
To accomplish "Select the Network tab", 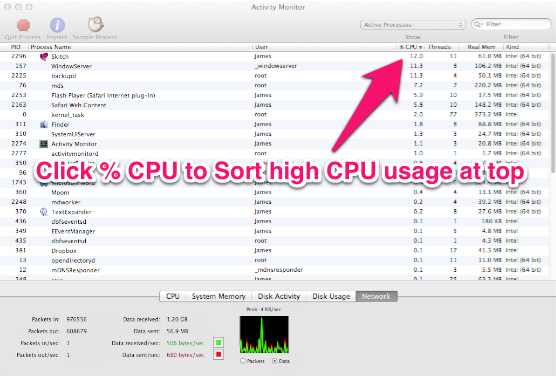I will click(x=376, y=296).
